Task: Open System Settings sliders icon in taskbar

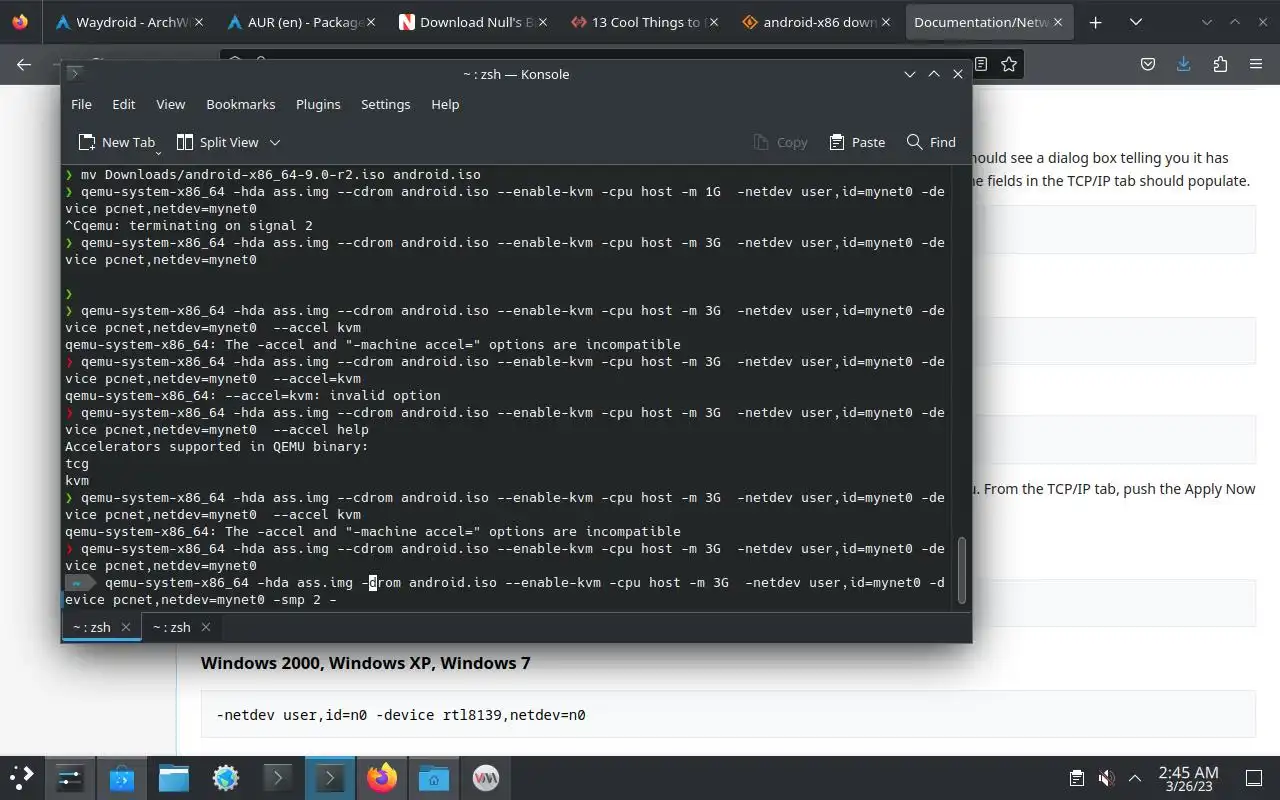Action: (70, 778)
